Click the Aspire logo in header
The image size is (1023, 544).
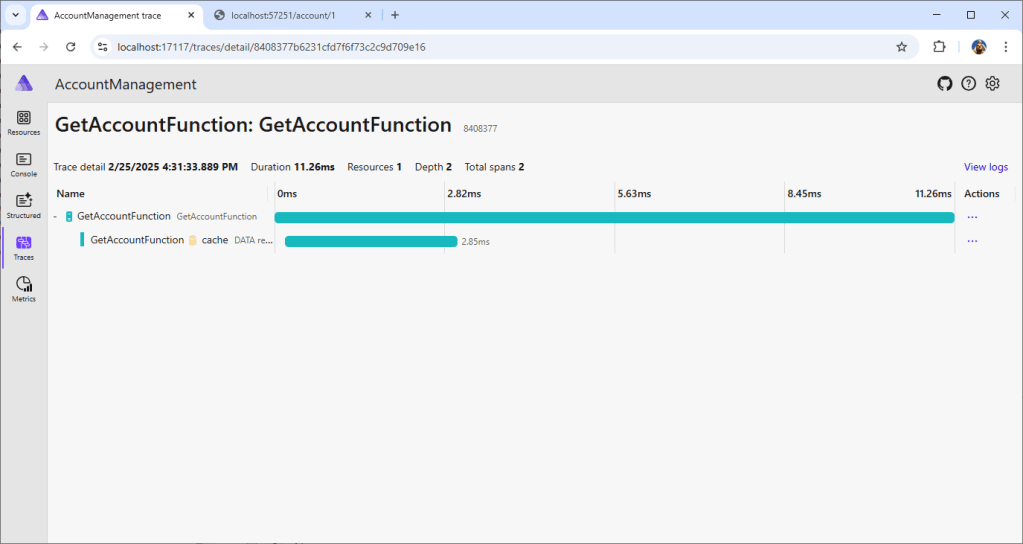pos(24,84)
